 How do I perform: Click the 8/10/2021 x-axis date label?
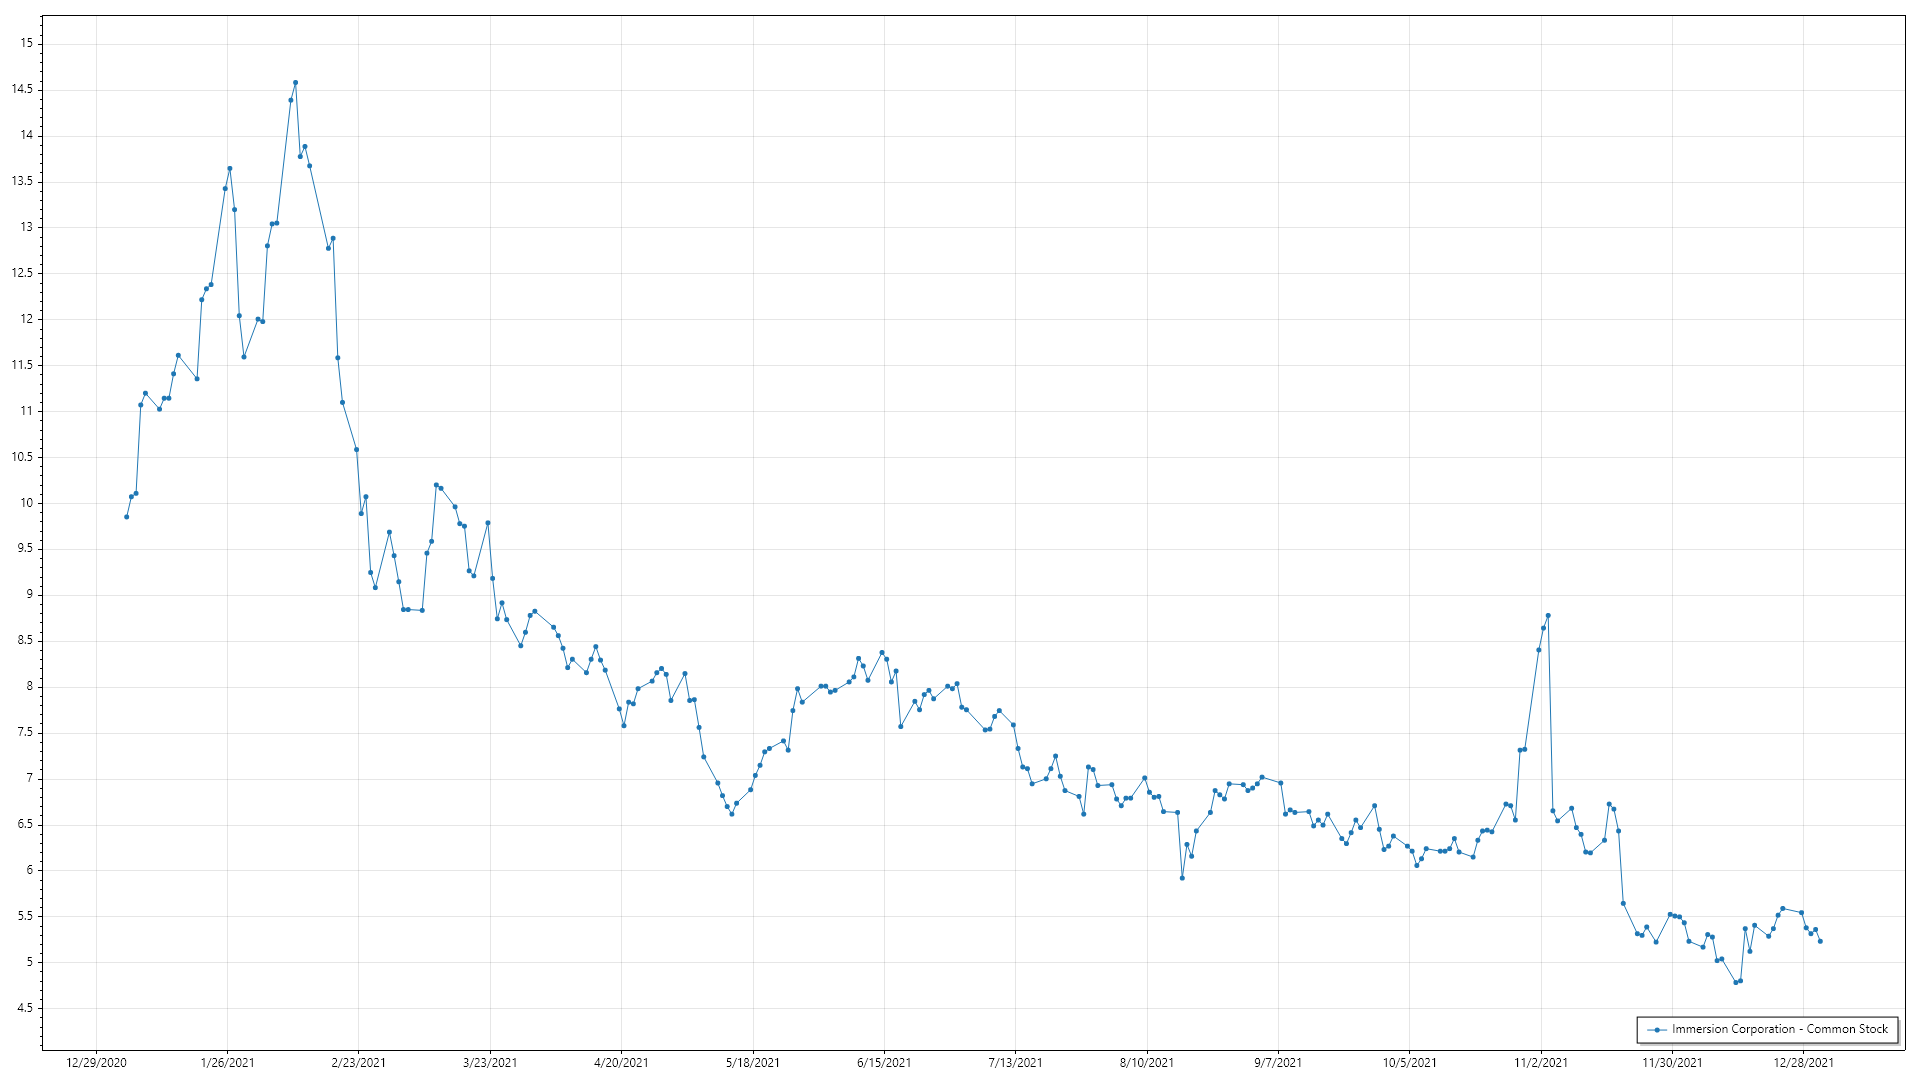click(1147, 1062)
